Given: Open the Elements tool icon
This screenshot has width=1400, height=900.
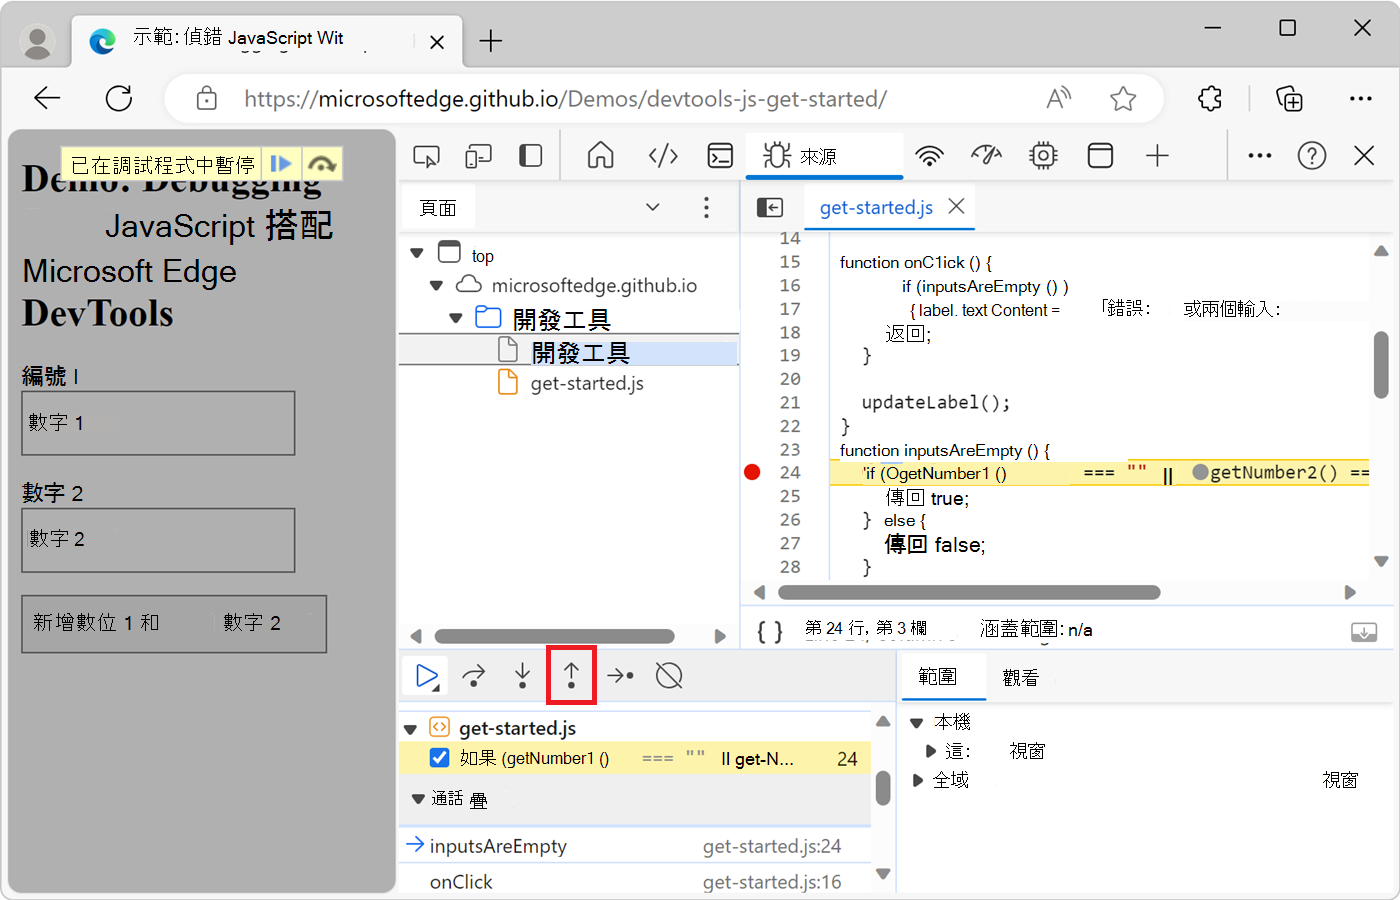Looking at the screenshot, I should (663, 156).
